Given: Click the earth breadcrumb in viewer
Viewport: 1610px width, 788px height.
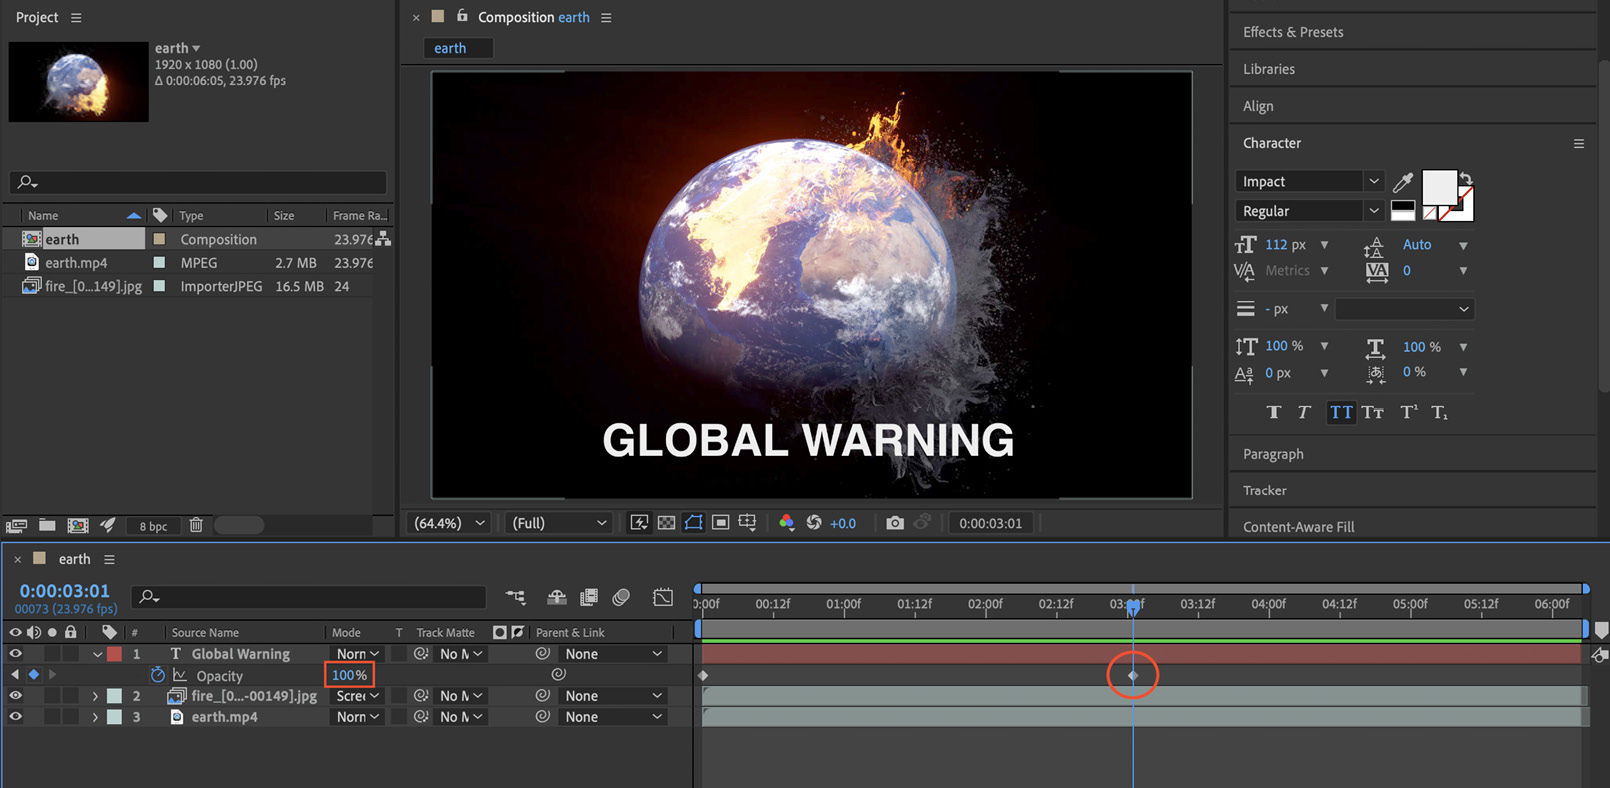Looking at the screenshot, I should 450,48.
